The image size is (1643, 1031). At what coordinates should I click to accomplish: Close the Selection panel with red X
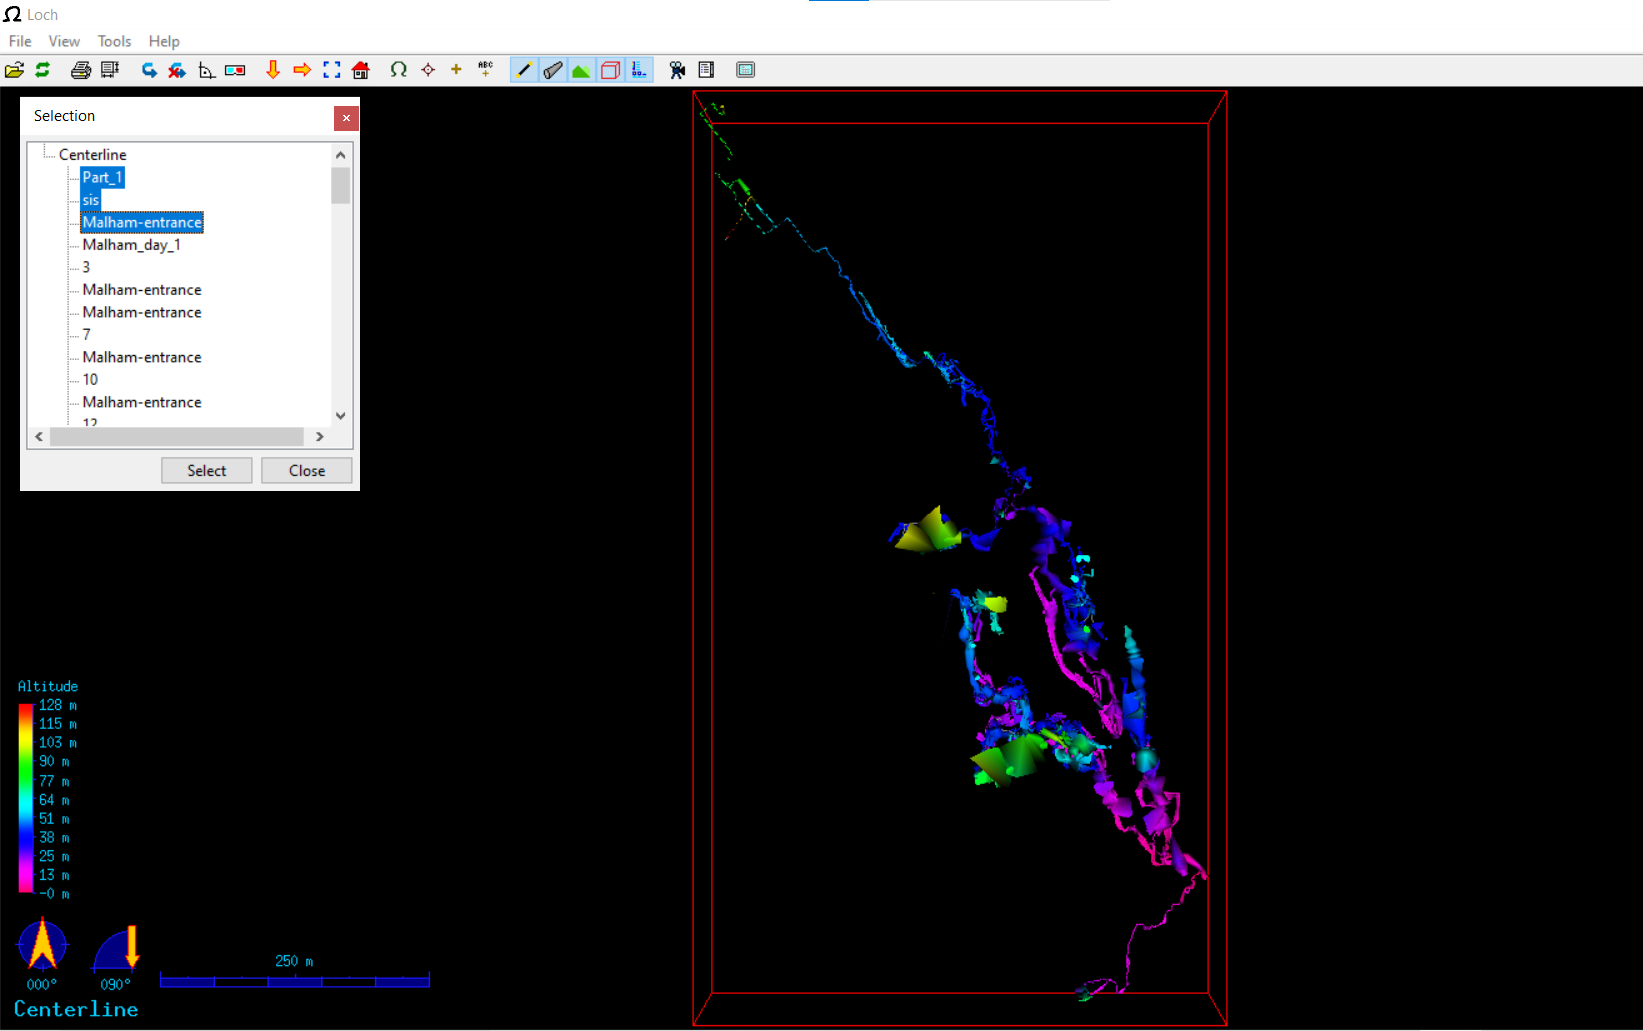[346, 118]
